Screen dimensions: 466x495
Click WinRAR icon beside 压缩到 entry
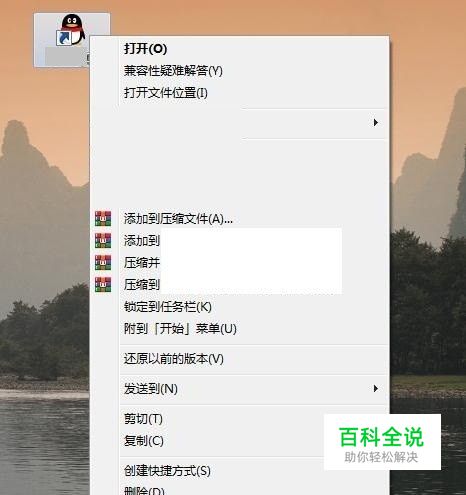(x=103, y=285)
